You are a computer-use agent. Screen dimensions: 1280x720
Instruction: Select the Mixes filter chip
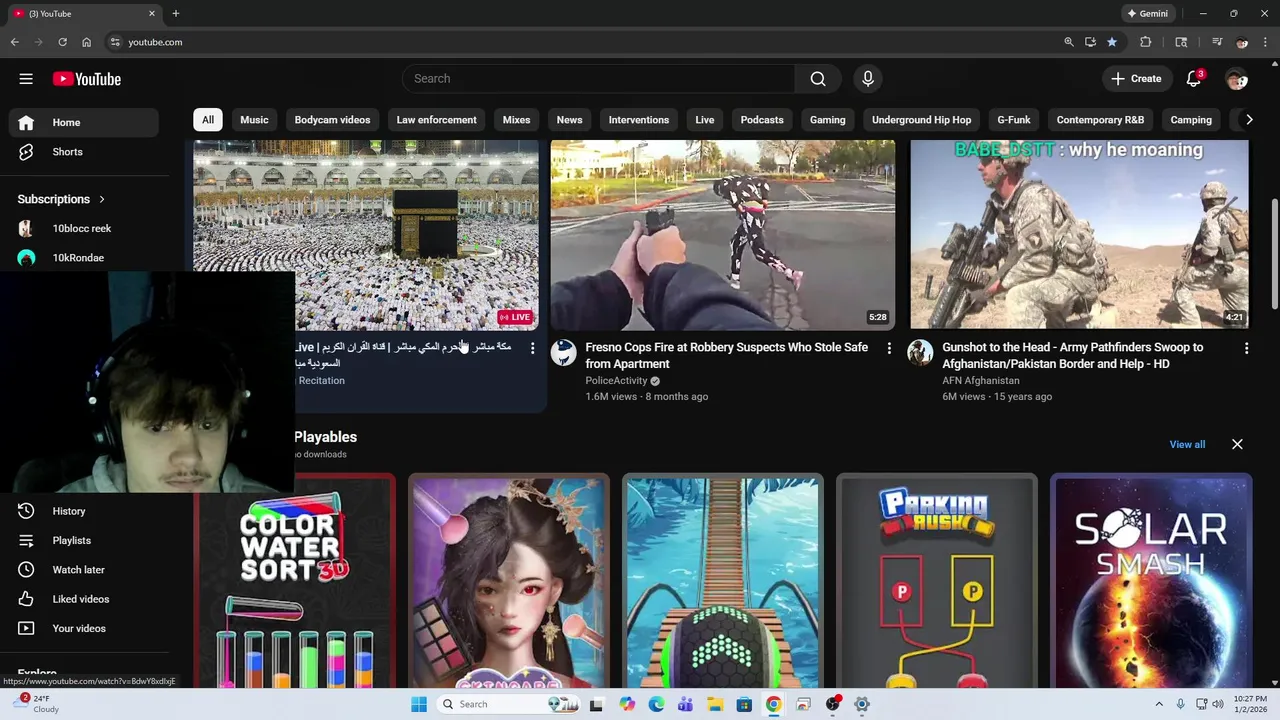coord(517,120)
